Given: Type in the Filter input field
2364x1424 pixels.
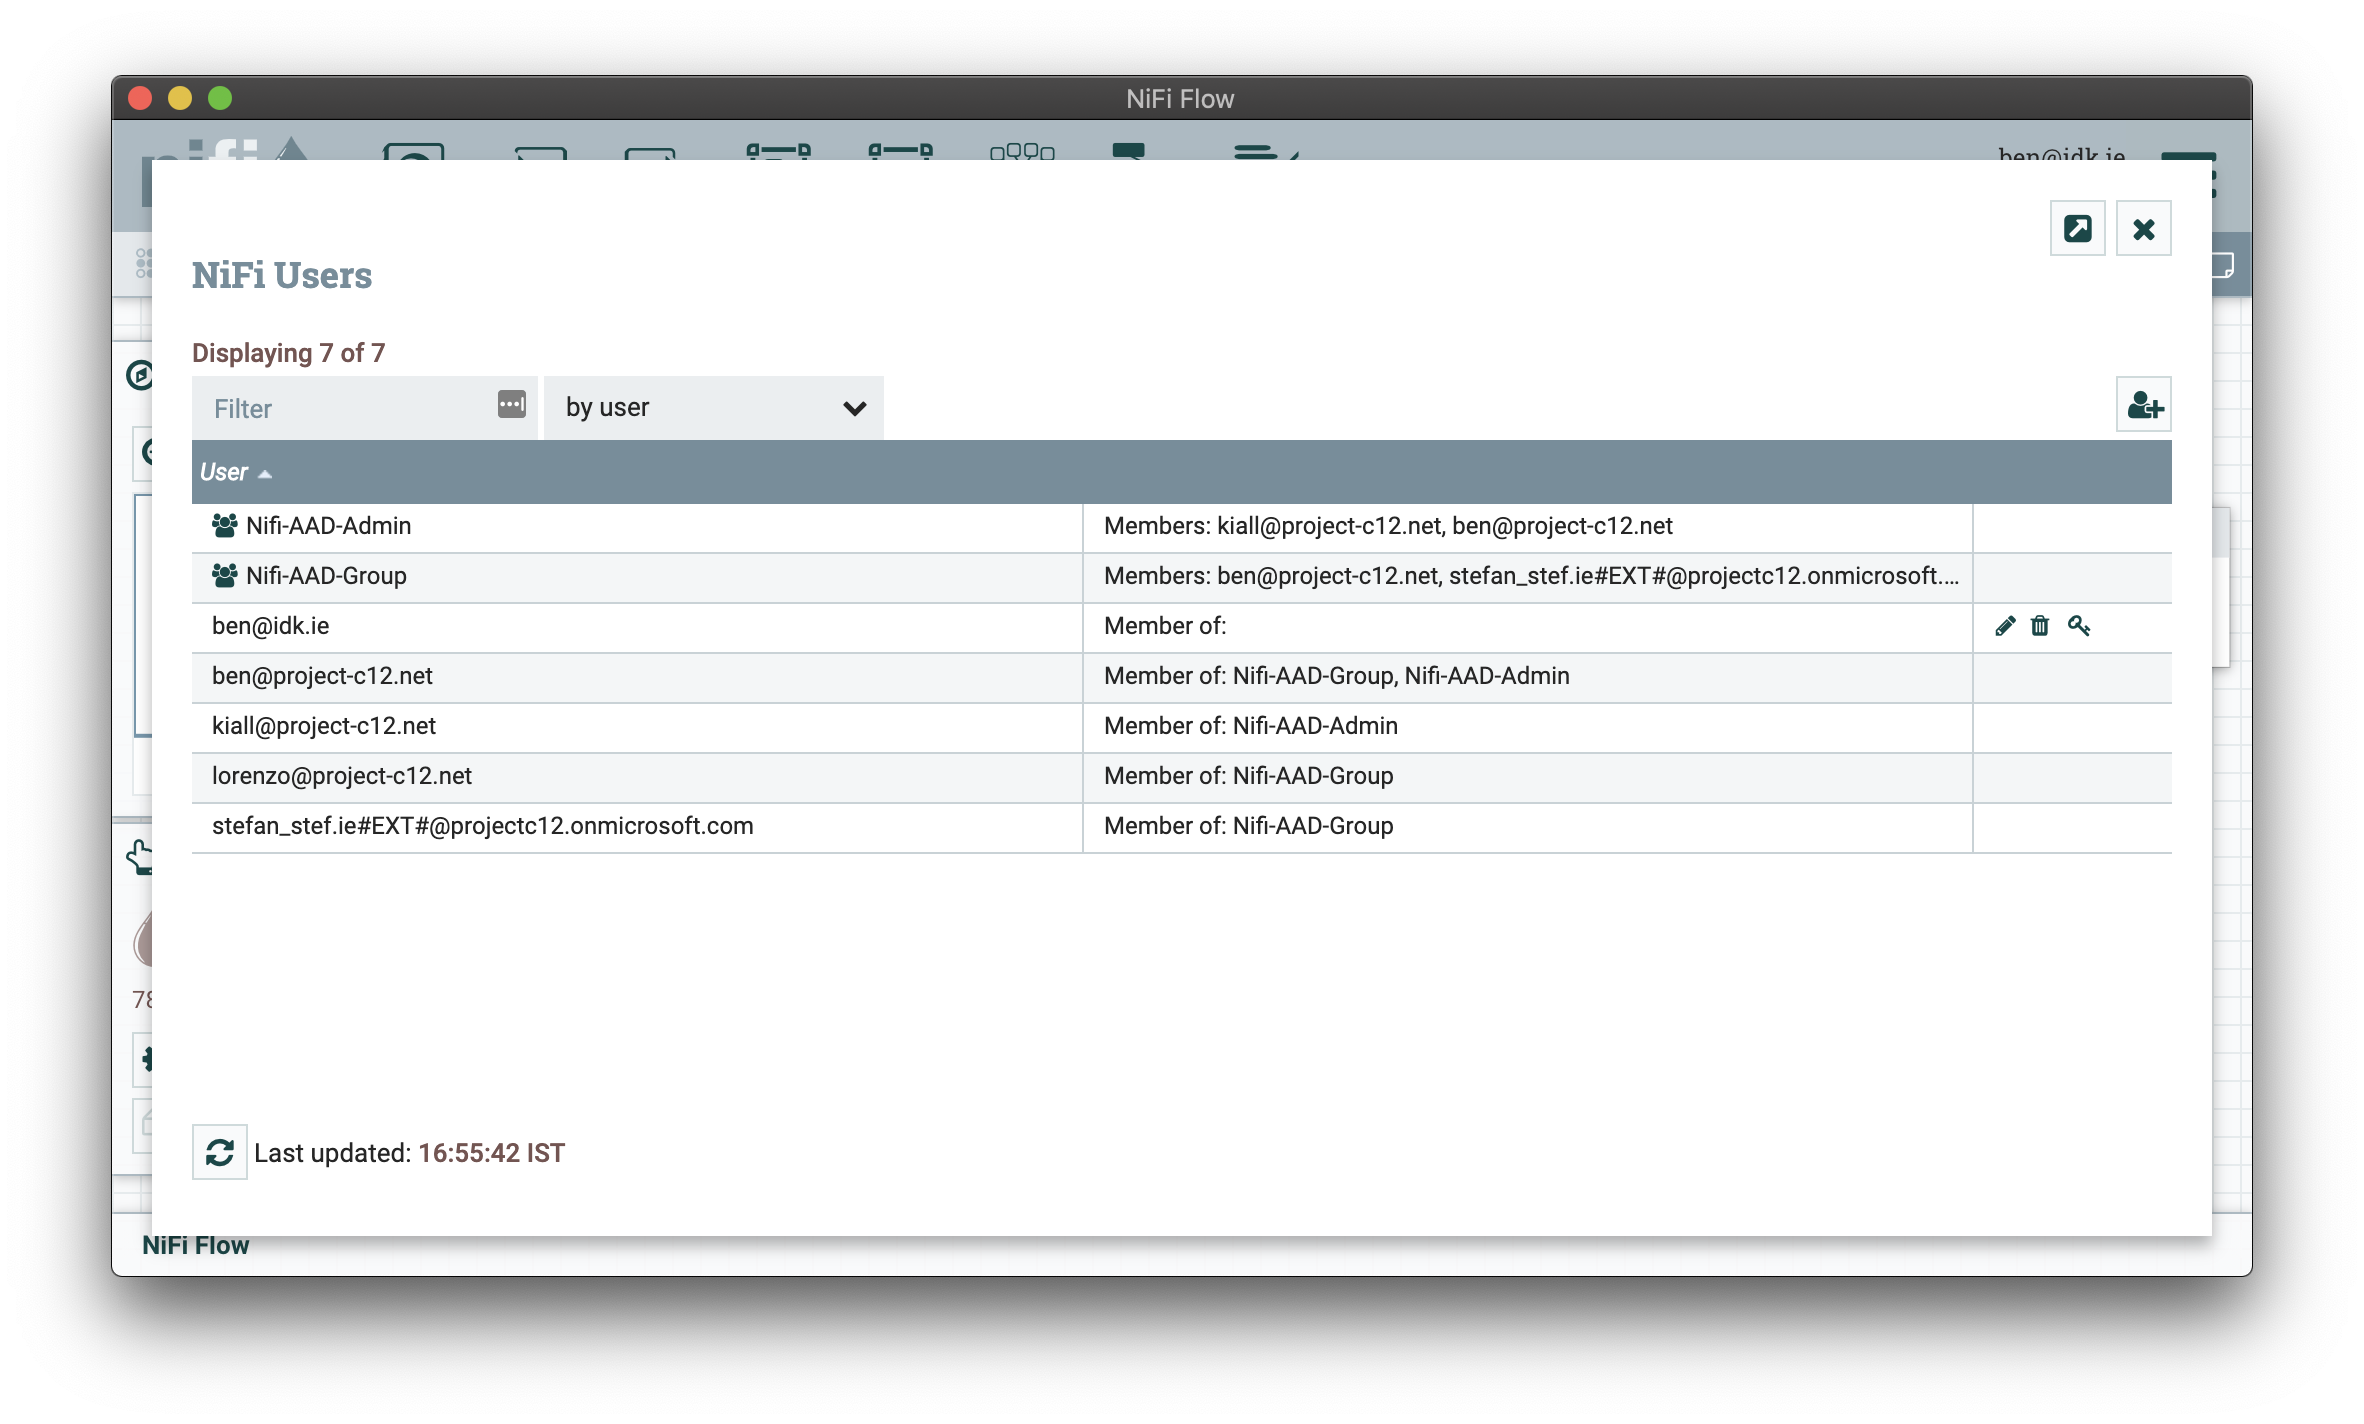Looking at the screenshot, I should click(345, 408).
